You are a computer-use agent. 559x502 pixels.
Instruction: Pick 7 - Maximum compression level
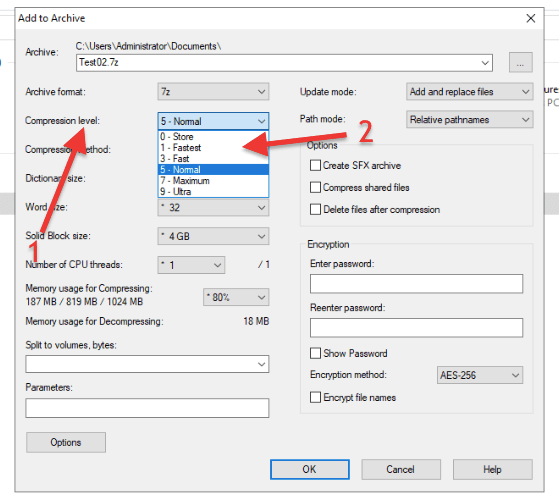213,181
